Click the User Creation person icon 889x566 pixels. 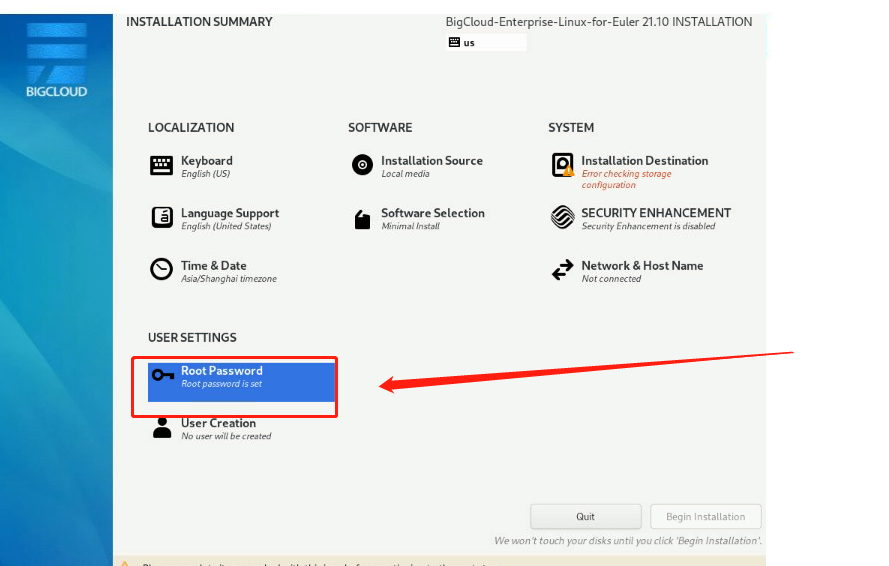tap(162, 428)
